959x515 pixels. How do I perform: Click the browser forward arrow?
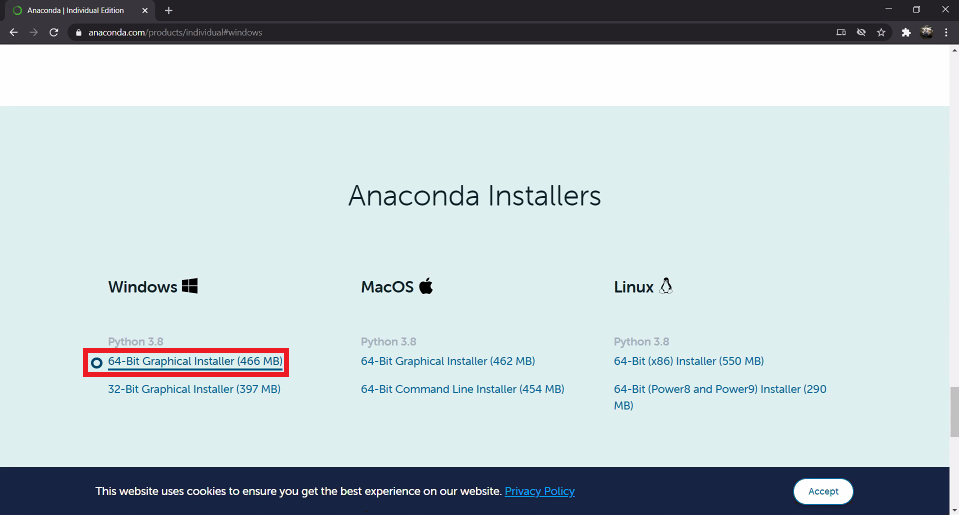[34, 32]
